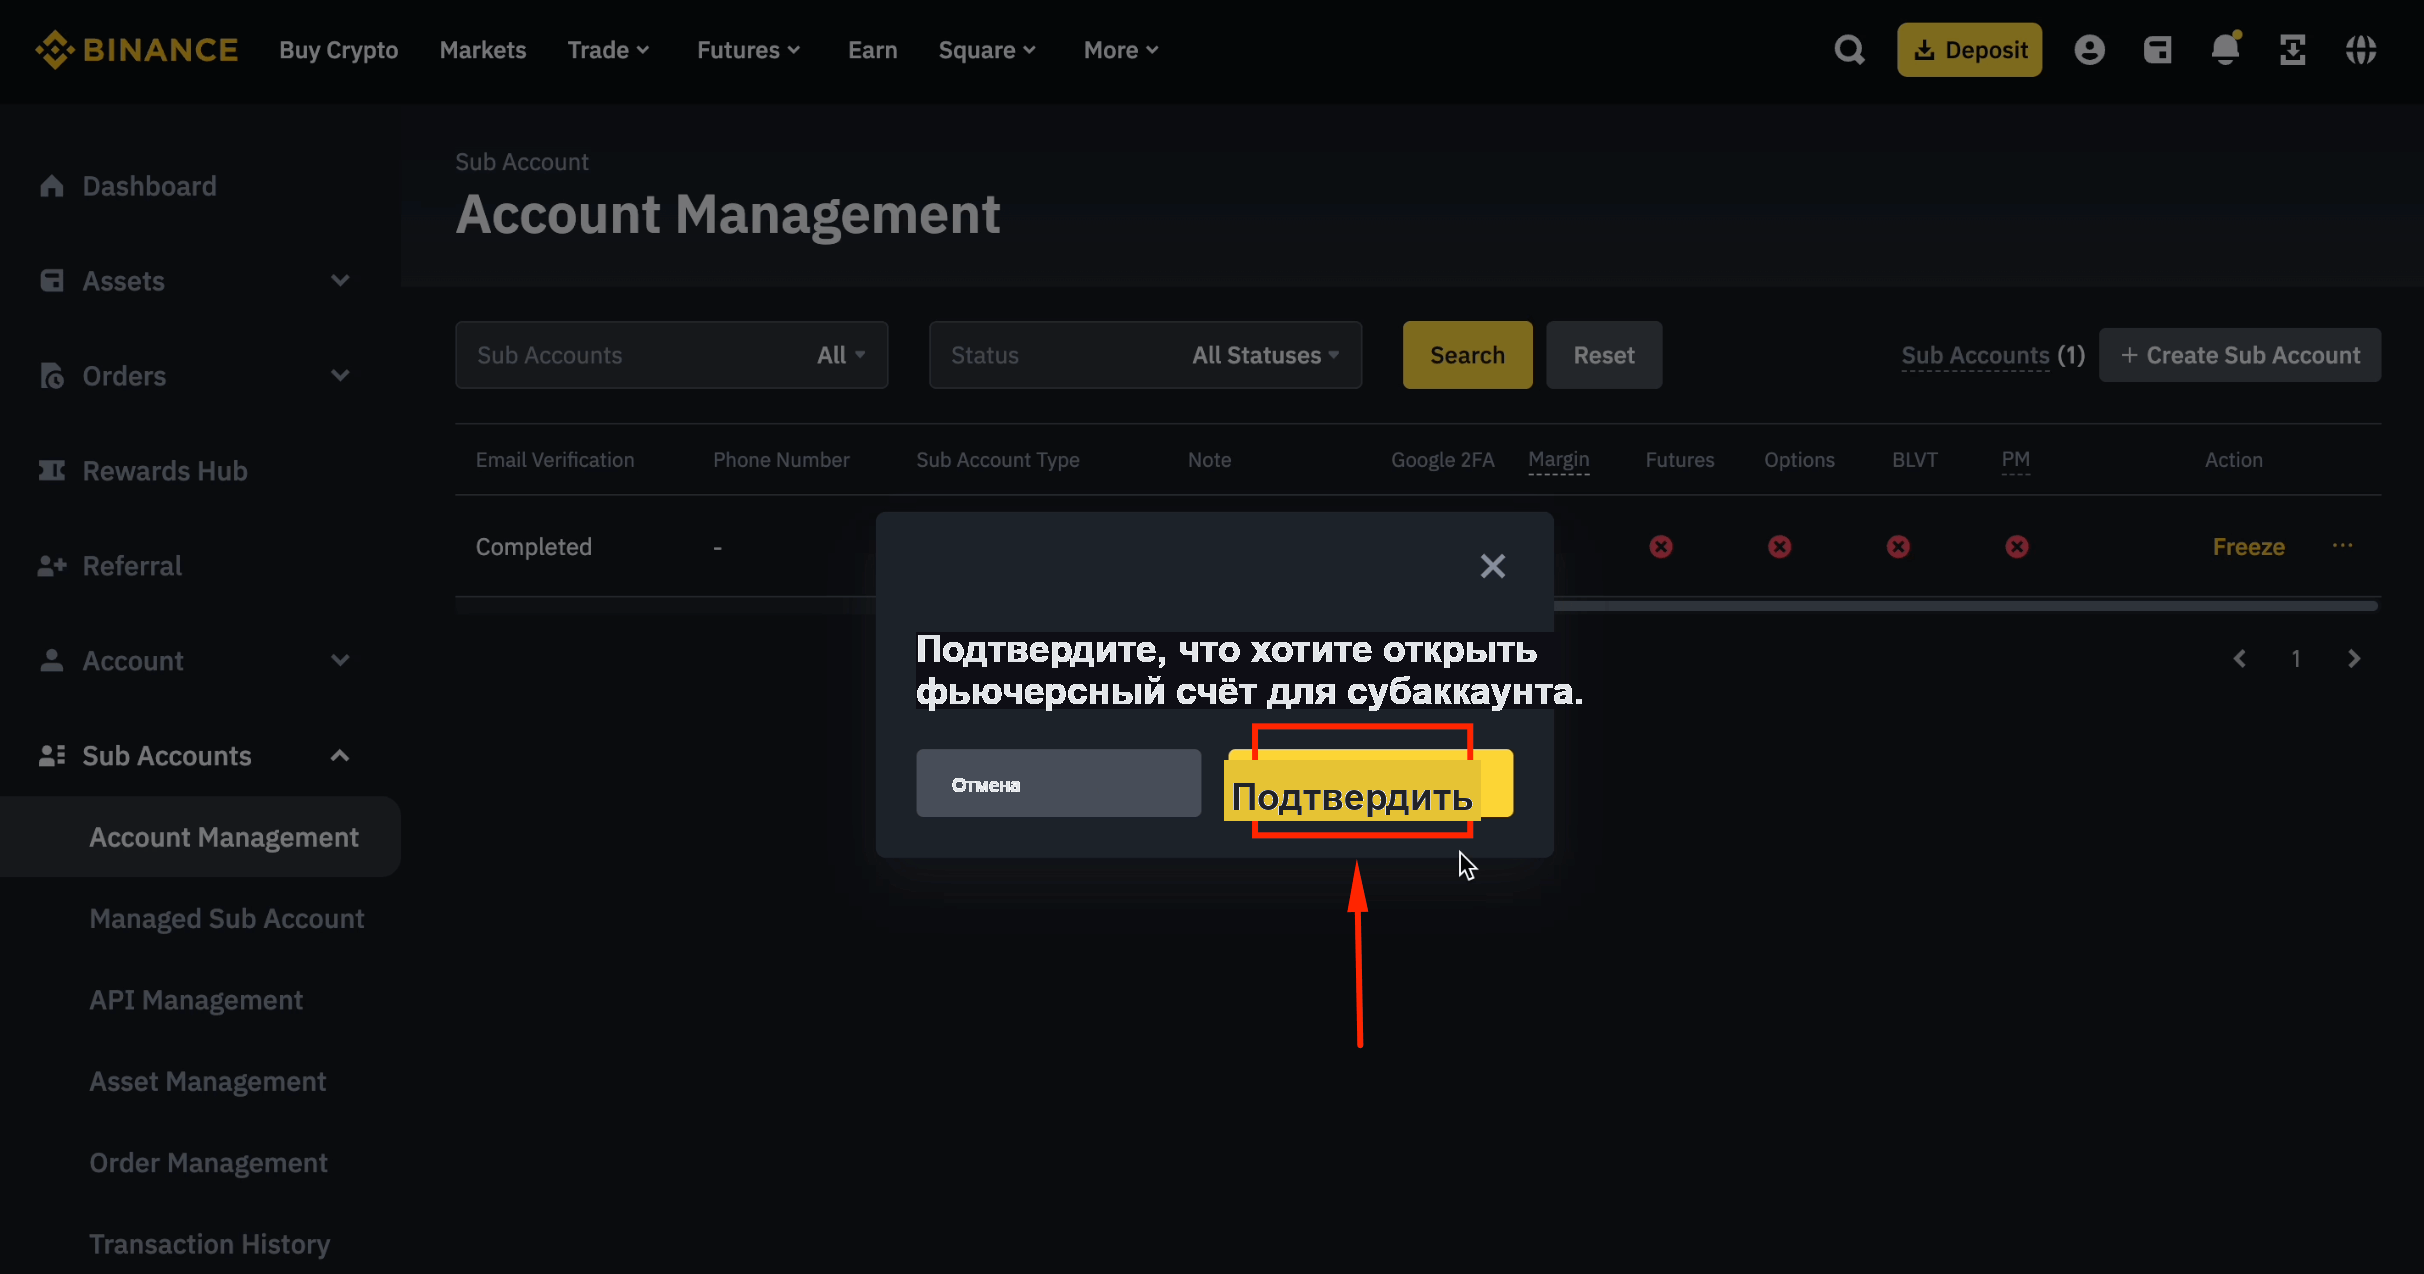Click the Rewards Hub label

click(164, 471)
